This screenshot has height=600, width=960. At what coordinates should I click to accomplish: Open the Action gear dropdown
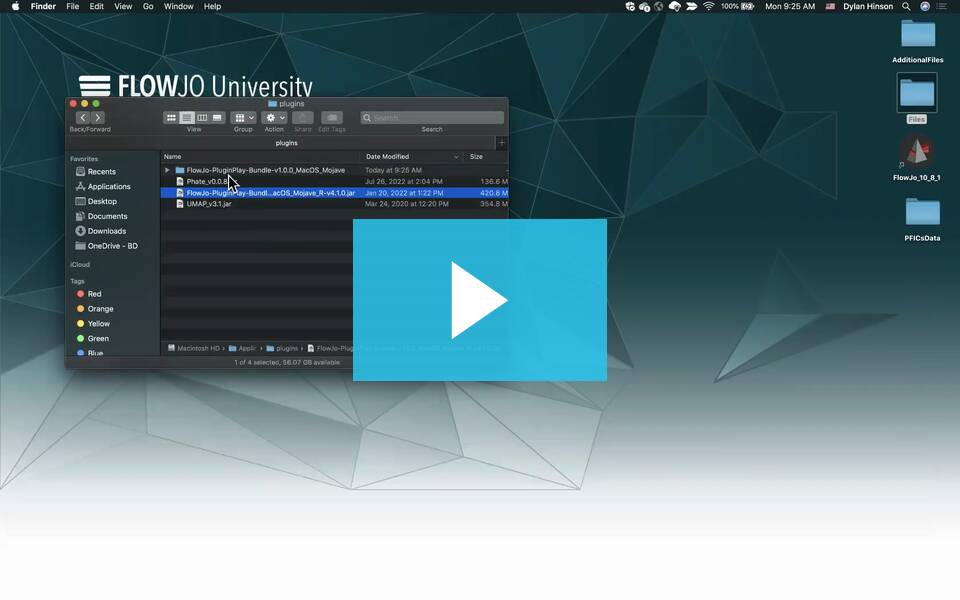coord(274,118)
